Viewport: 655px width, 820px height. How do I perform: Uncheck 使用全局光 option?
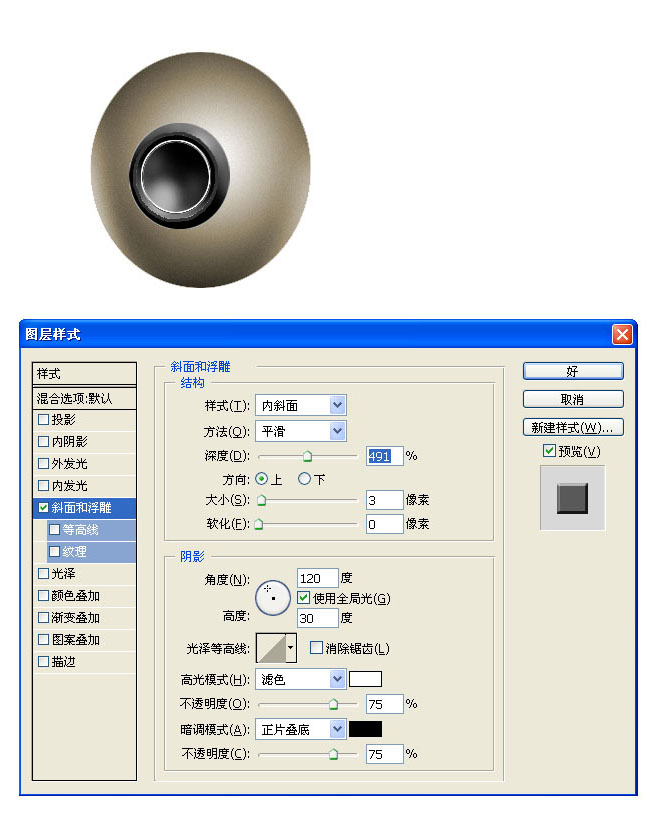[303, 598]
